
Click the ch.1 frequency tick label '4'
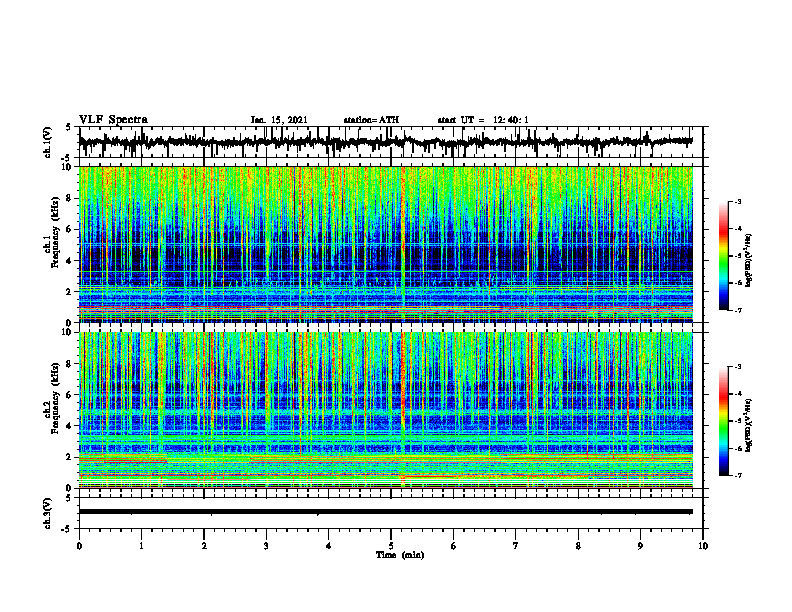(x=70, y=261)
